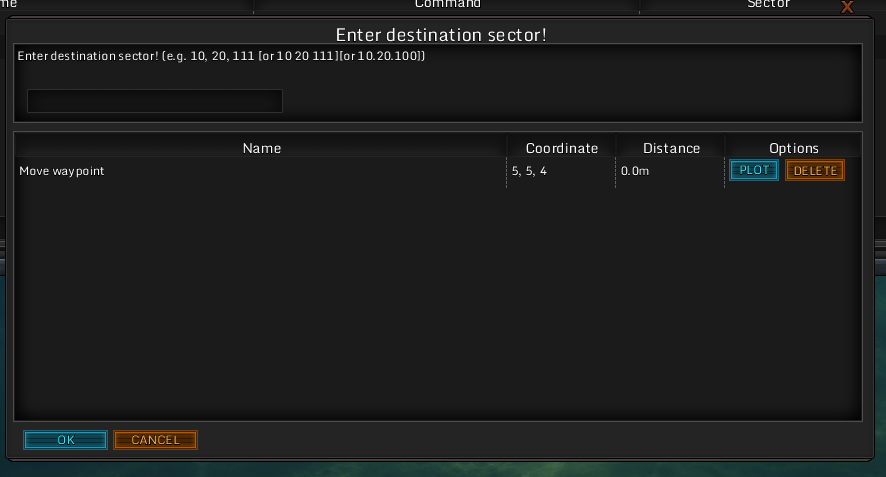Viewport: 886px width, 477px height.
Task: Select the Command column header behind the dialog
Action: point(448,4)
